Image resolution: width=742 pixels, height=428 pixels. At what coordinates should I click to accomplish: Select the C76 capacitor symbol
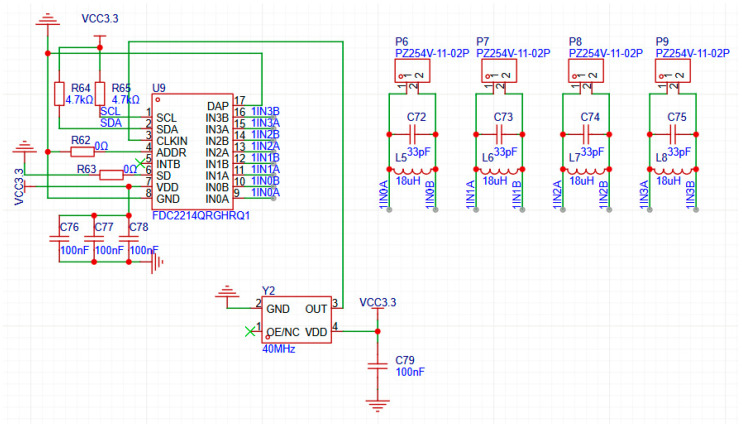tap(59, 238)
